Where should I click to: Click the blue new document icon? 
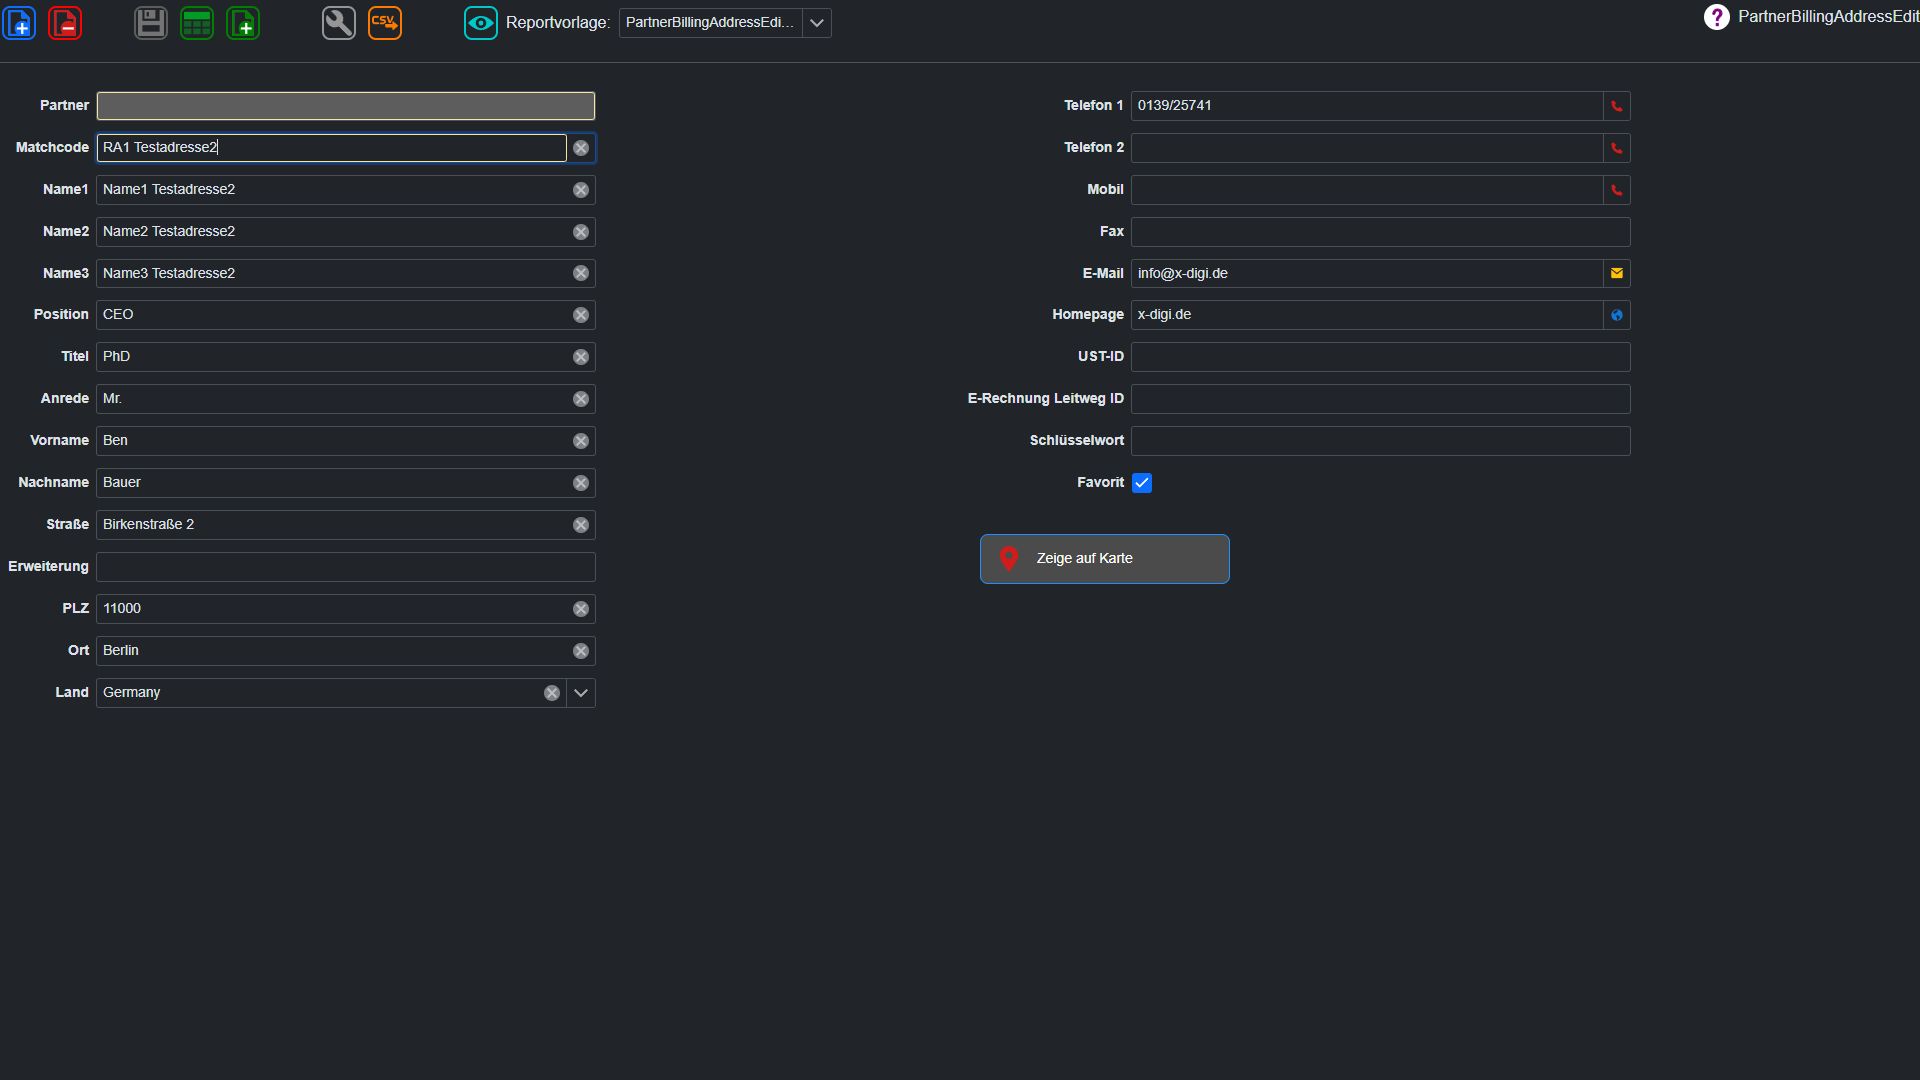(20, 23)
